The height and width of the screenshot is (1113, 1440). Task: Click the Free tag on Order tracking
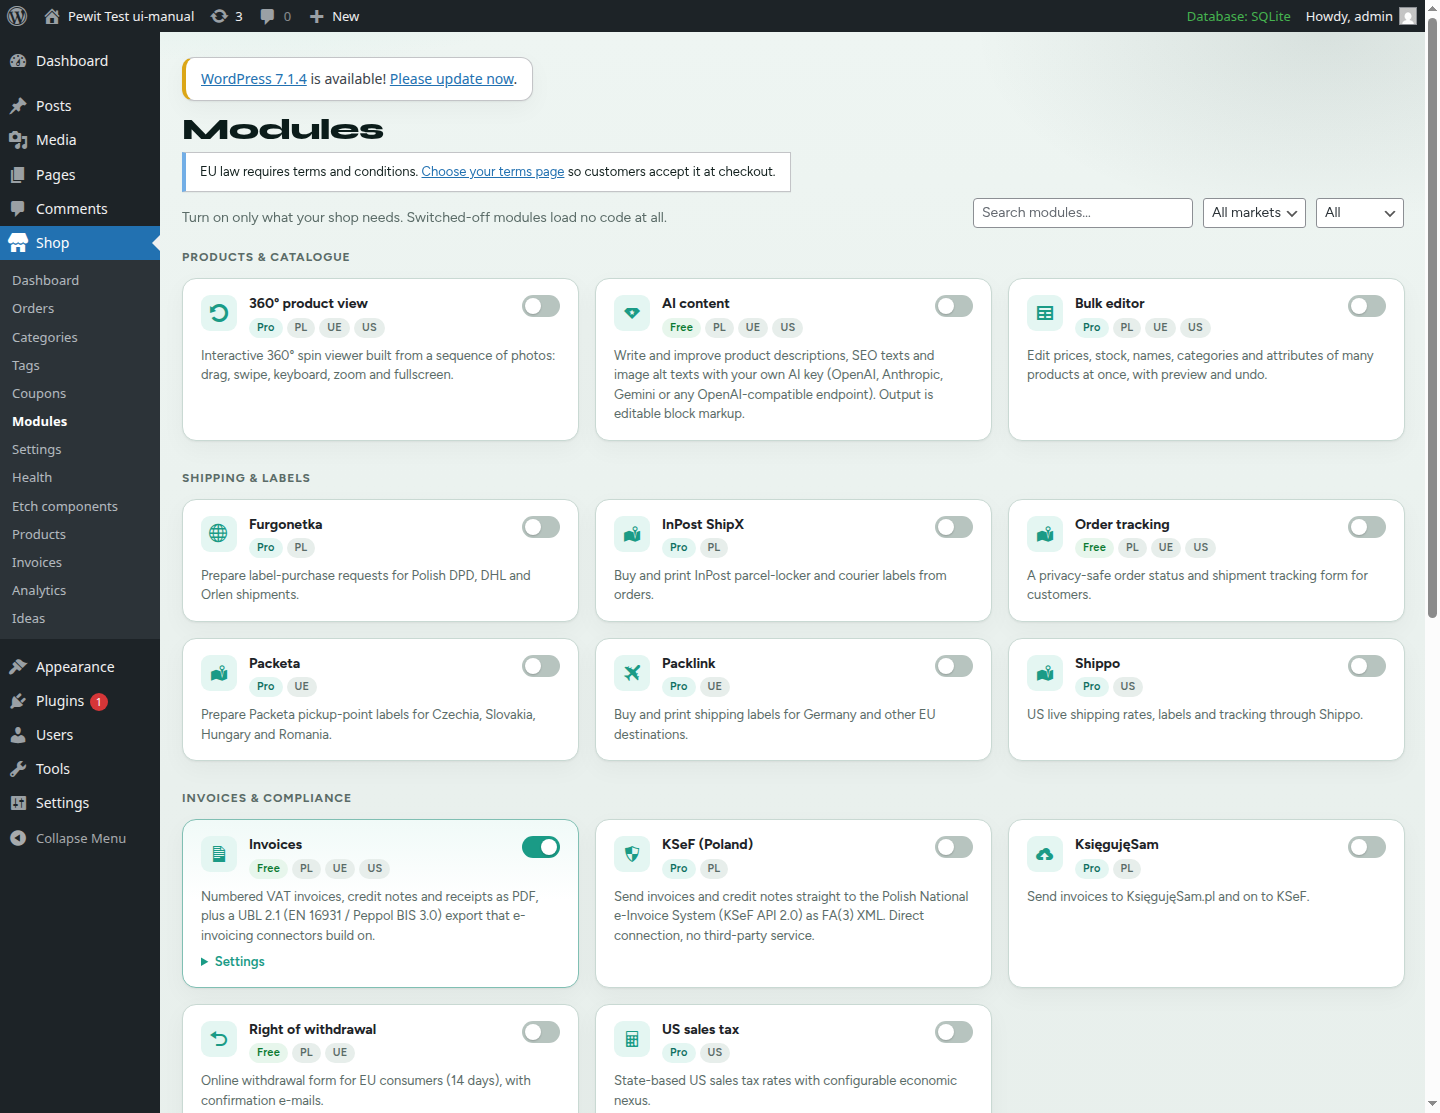[1094, 548]
